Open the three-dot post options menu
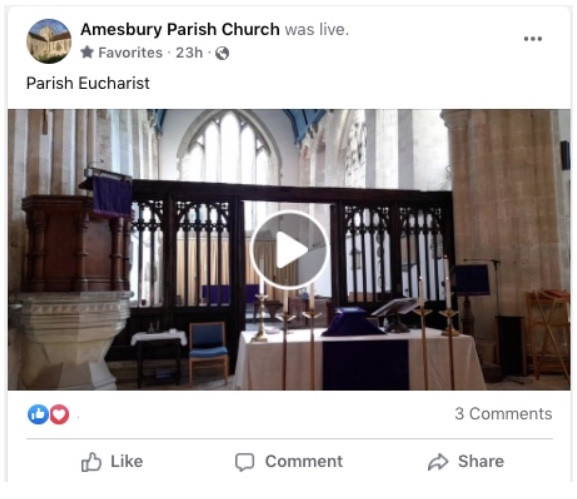The height and width of the screenshot is (499, 577). click(x=533, y=39)
